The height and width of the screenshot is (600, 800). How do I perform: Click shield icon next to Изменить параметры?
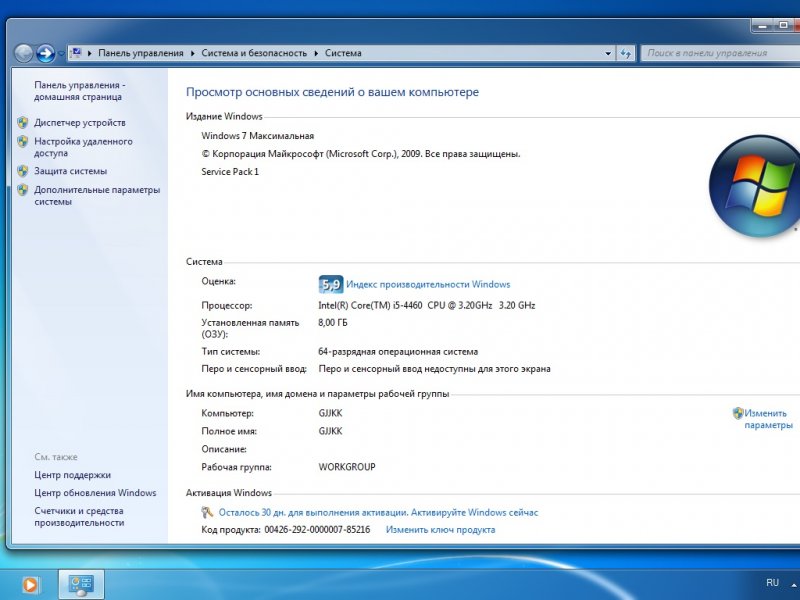pyautogui.click(x=738, y=413)
